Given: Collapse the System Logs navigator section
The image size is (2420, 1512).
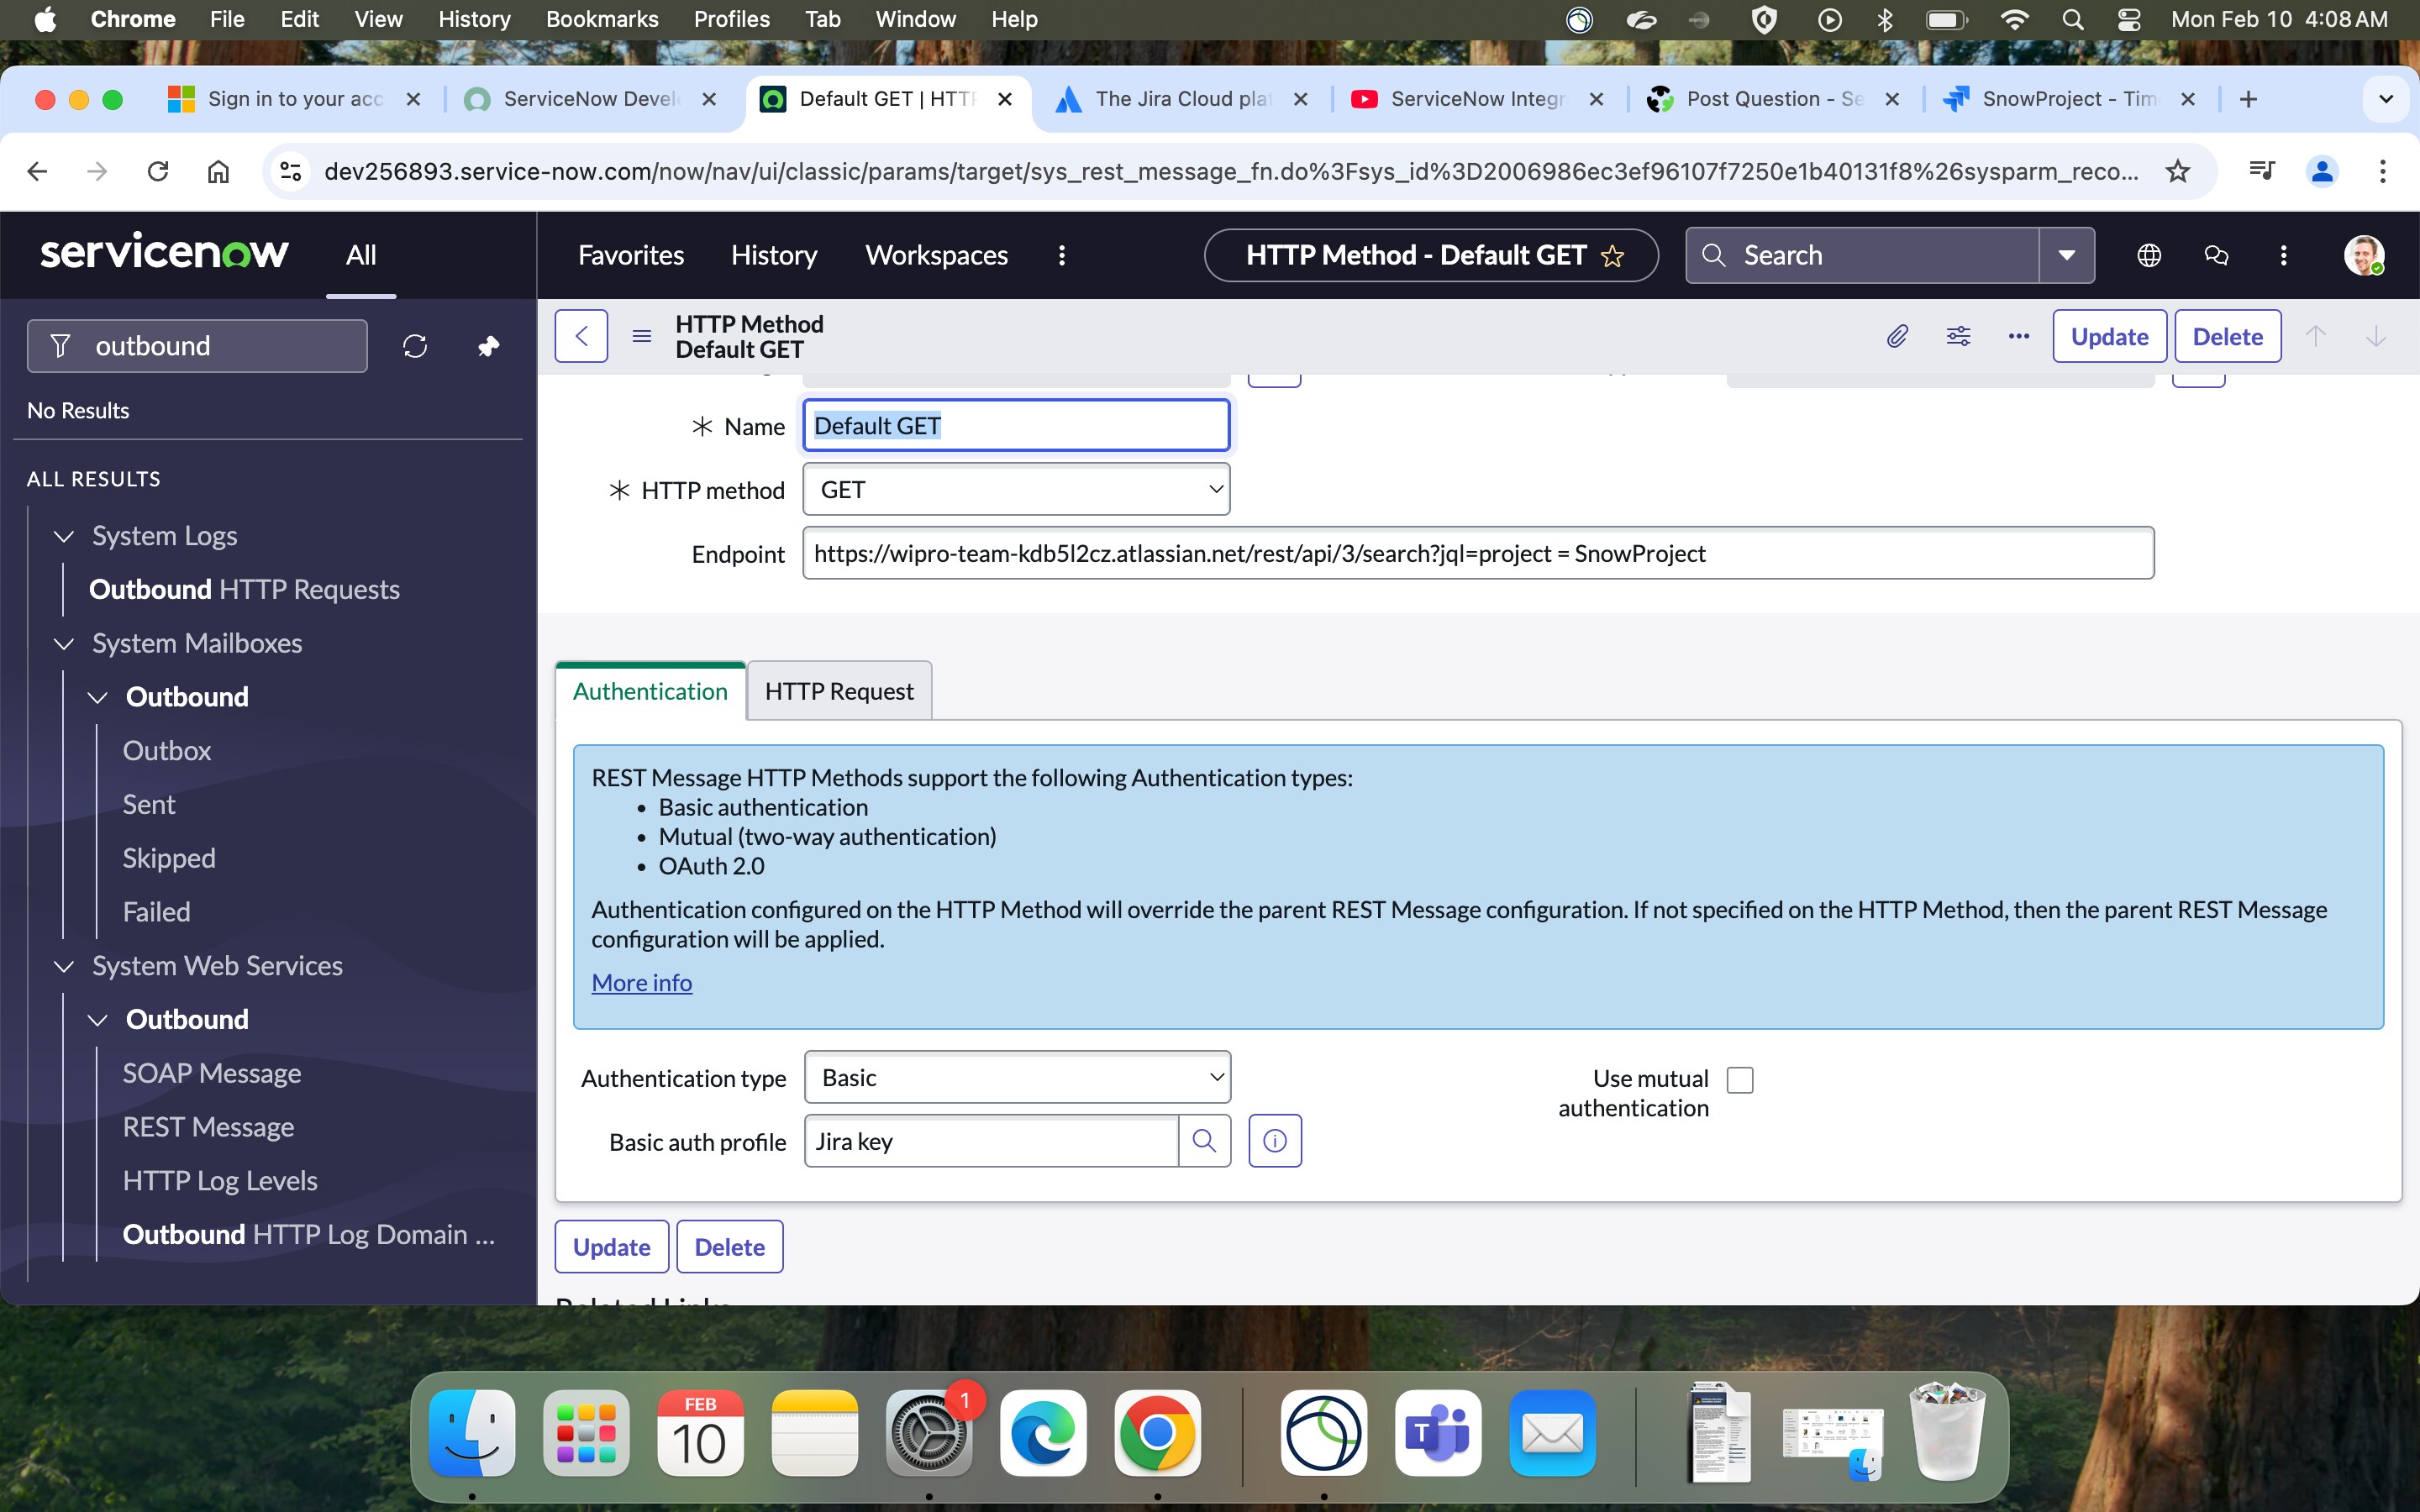Looking at the screenshot, I should (64, 536).
